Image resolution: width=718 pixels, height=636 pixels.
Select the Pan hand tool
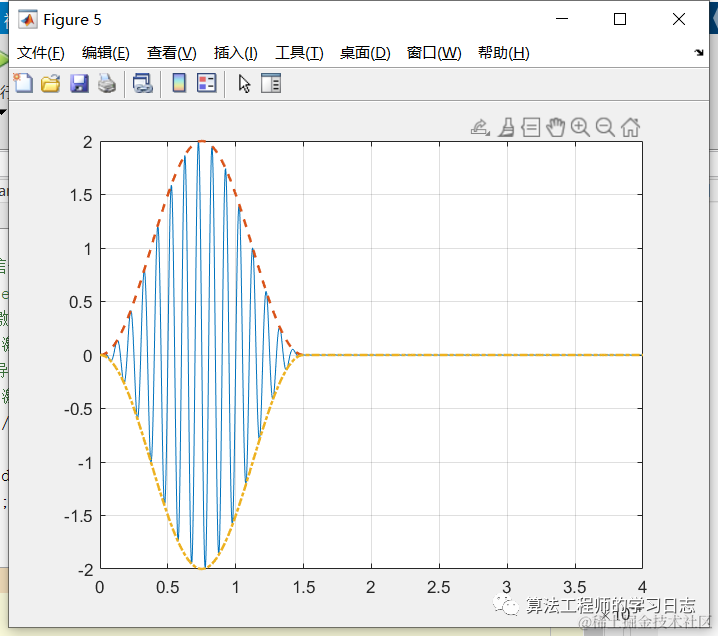(555, 127)
